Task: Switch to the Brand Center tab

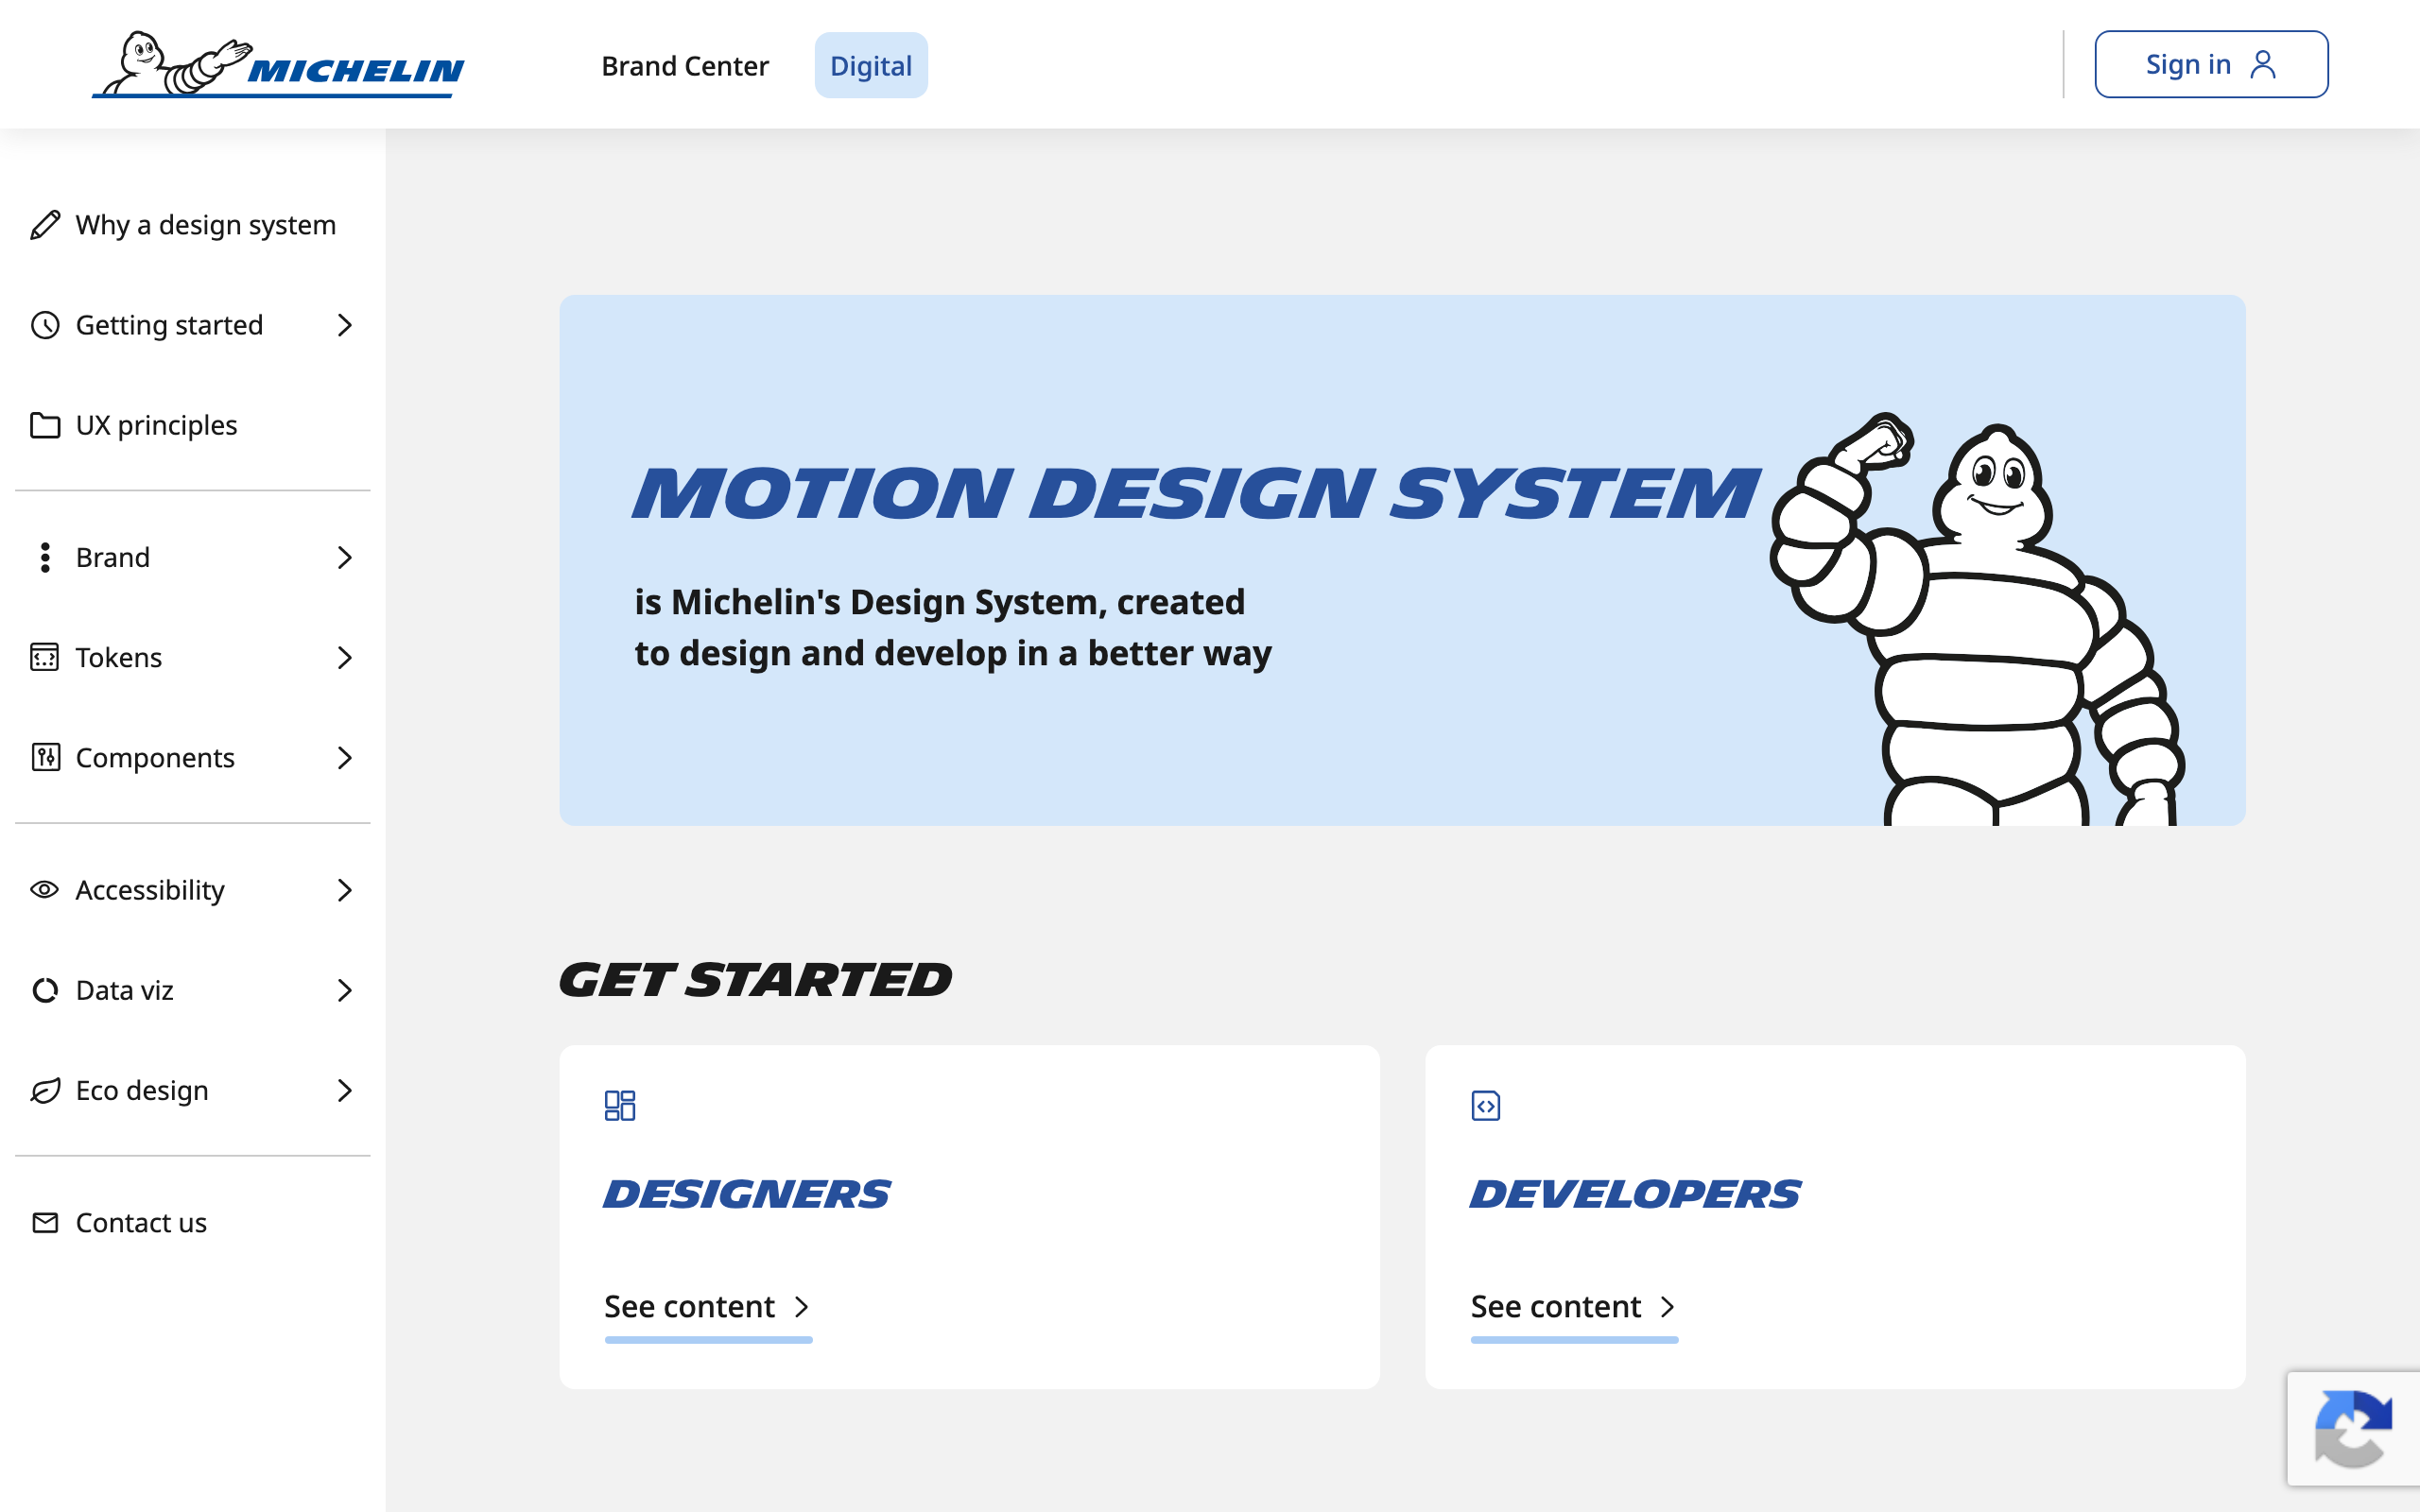Action: click(x=685, y=65)
